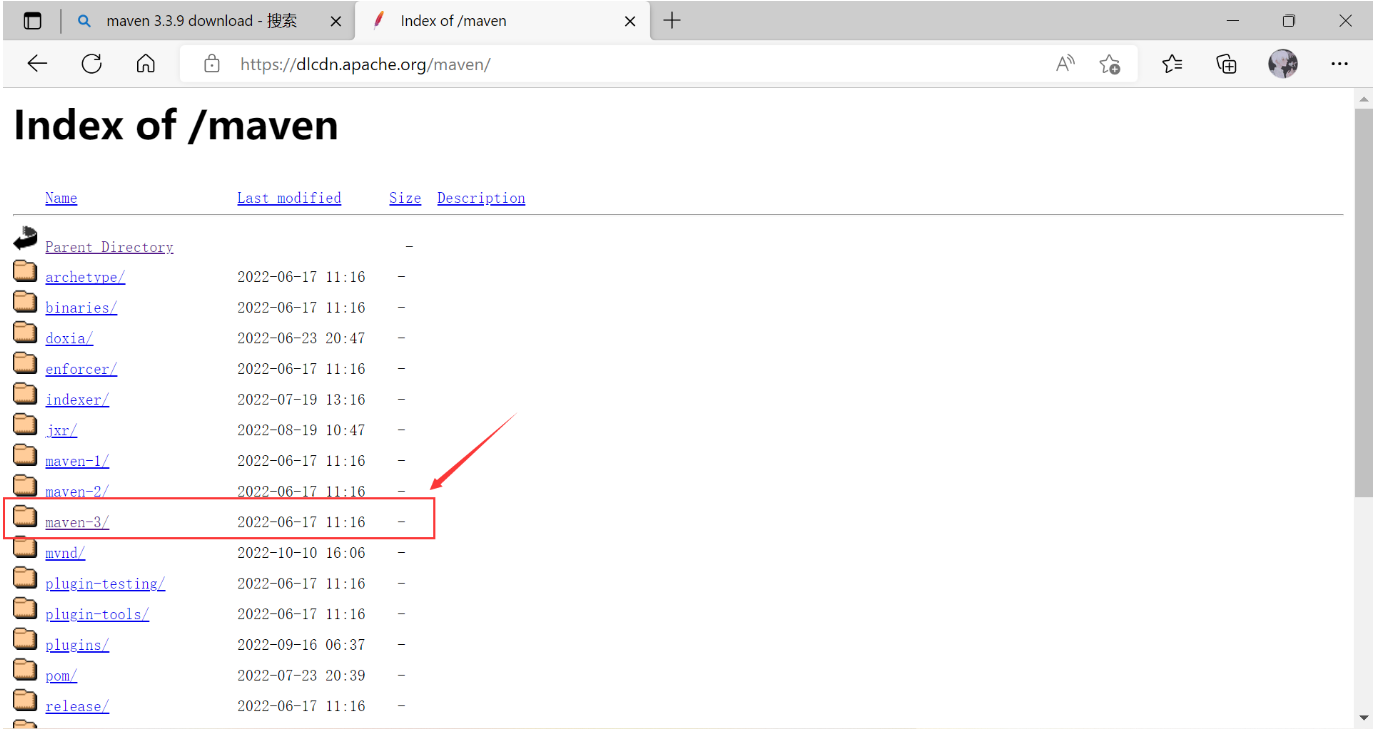Screen dimensions: 1377x743
Task: Open the indexer/ directory link
Action: click(x=77, y=400)
